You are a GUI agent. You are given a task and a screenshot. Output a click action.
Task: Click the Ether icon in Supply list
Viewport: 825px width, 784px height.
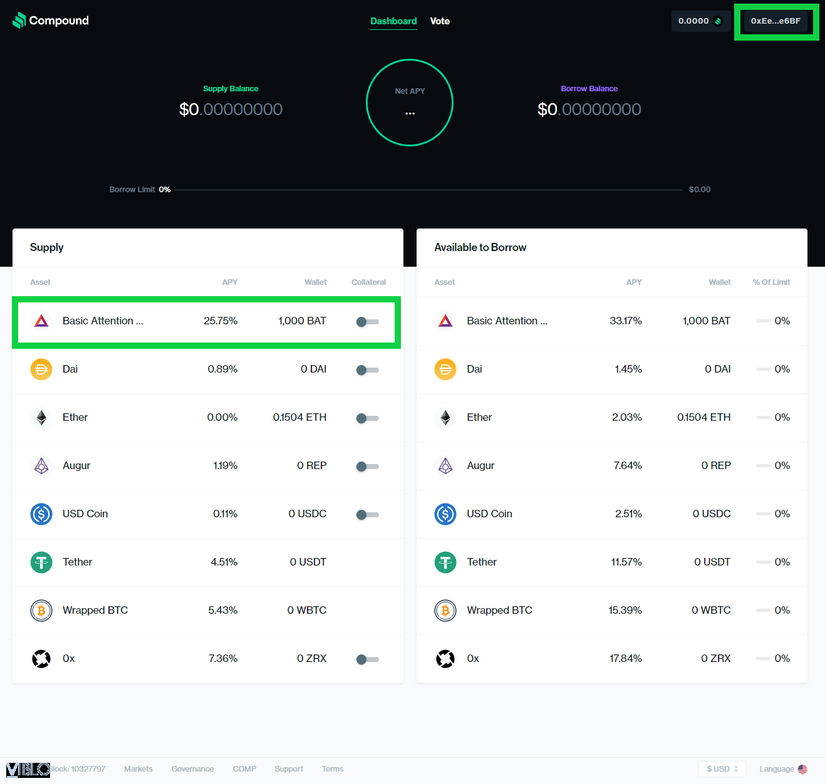click(41, 418)
